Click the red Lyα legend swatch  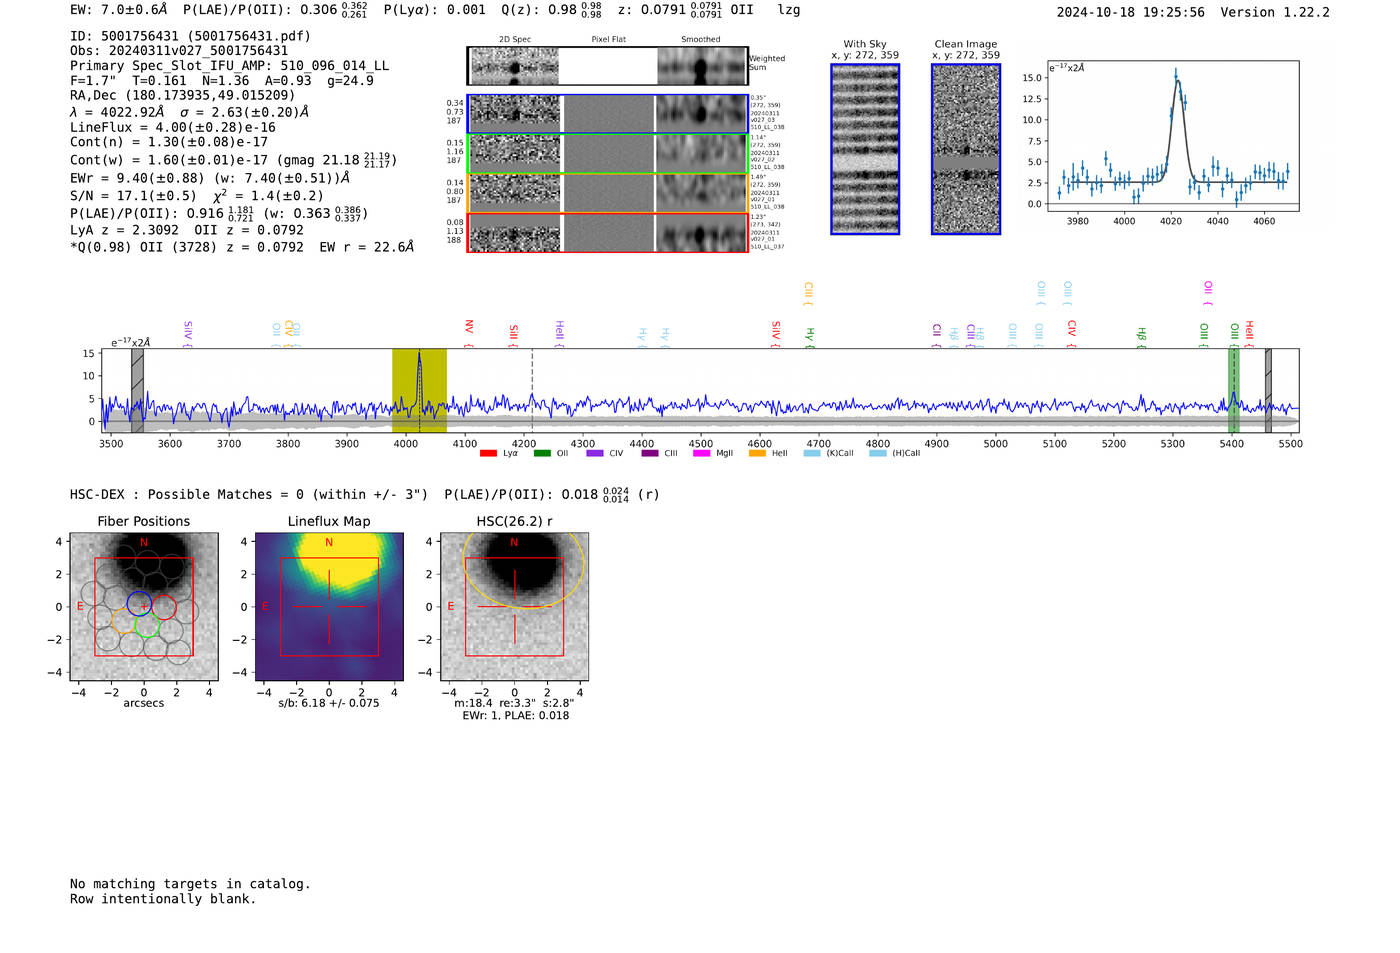tap(488, 454)
